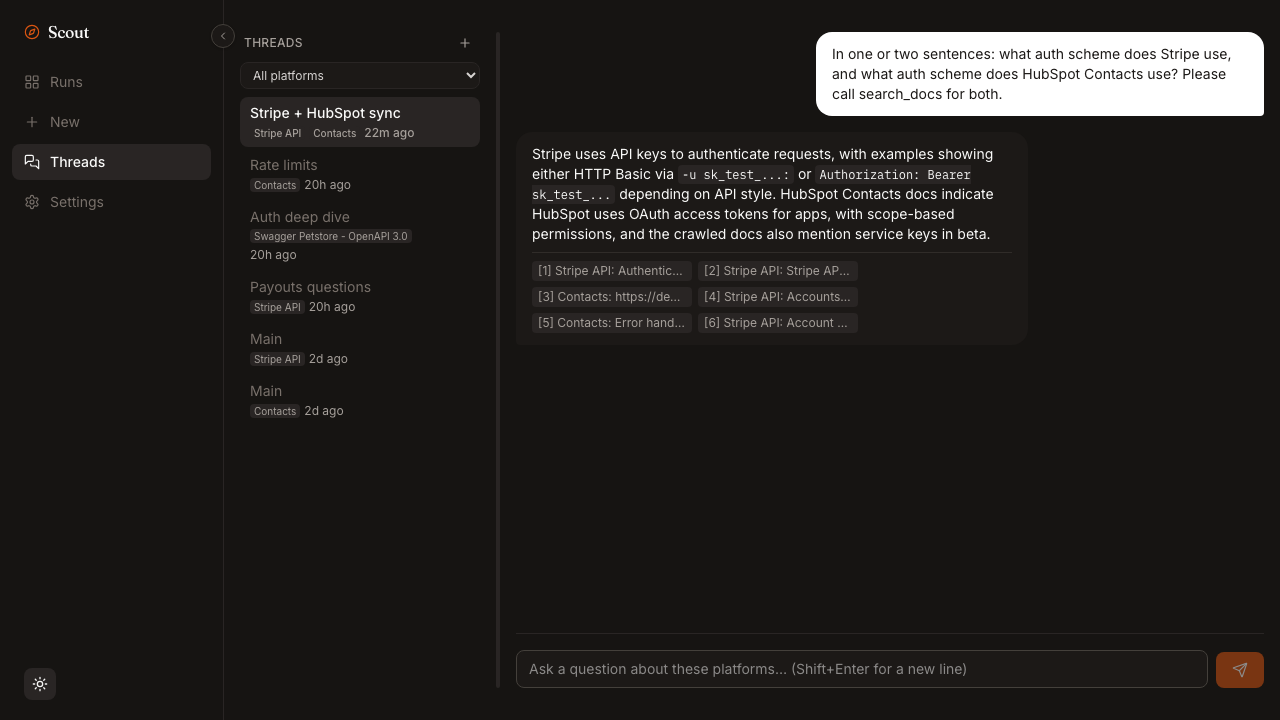Open Settings from the sidebar
Screen dimensions: 1280x720
tap(111, 202)
